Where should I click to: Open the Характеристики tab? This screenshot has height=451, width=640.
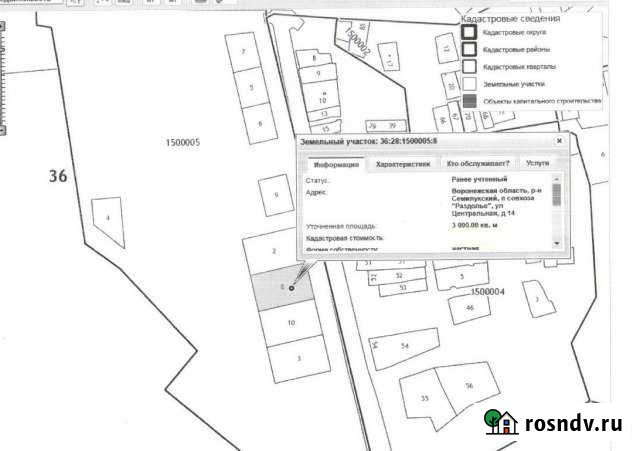point(402,164)
